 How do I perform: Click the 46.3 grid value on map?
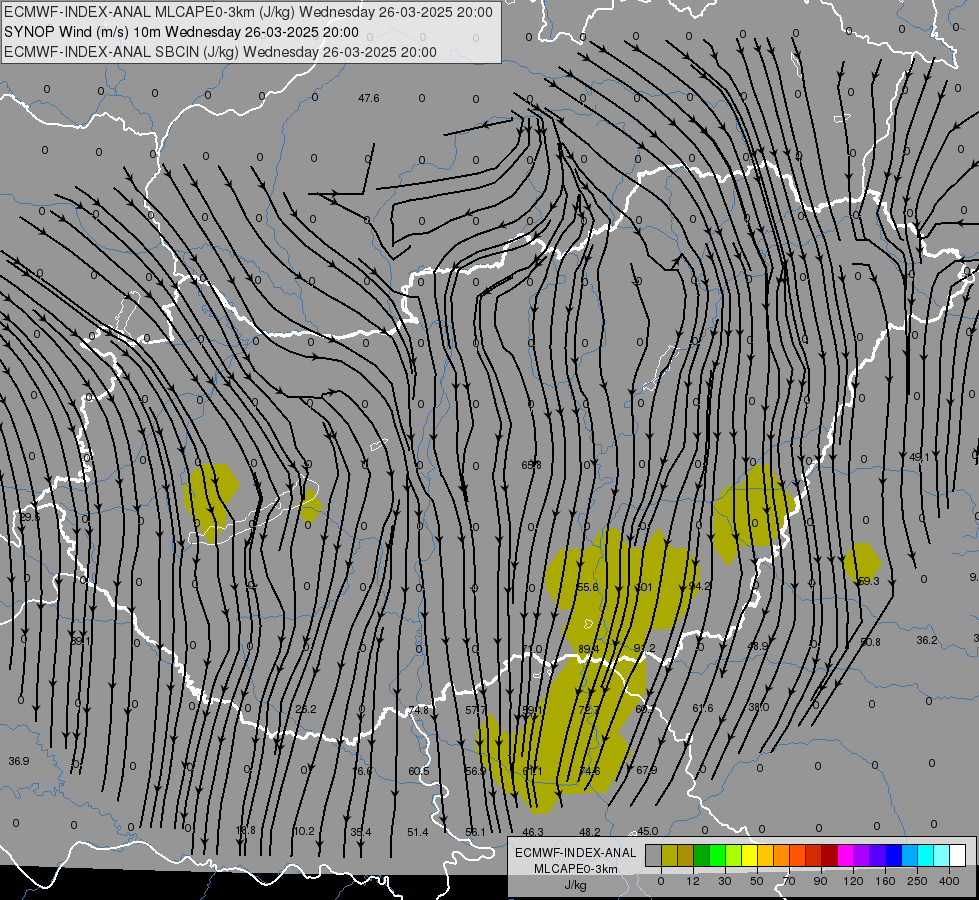click(x=533, y=832)
